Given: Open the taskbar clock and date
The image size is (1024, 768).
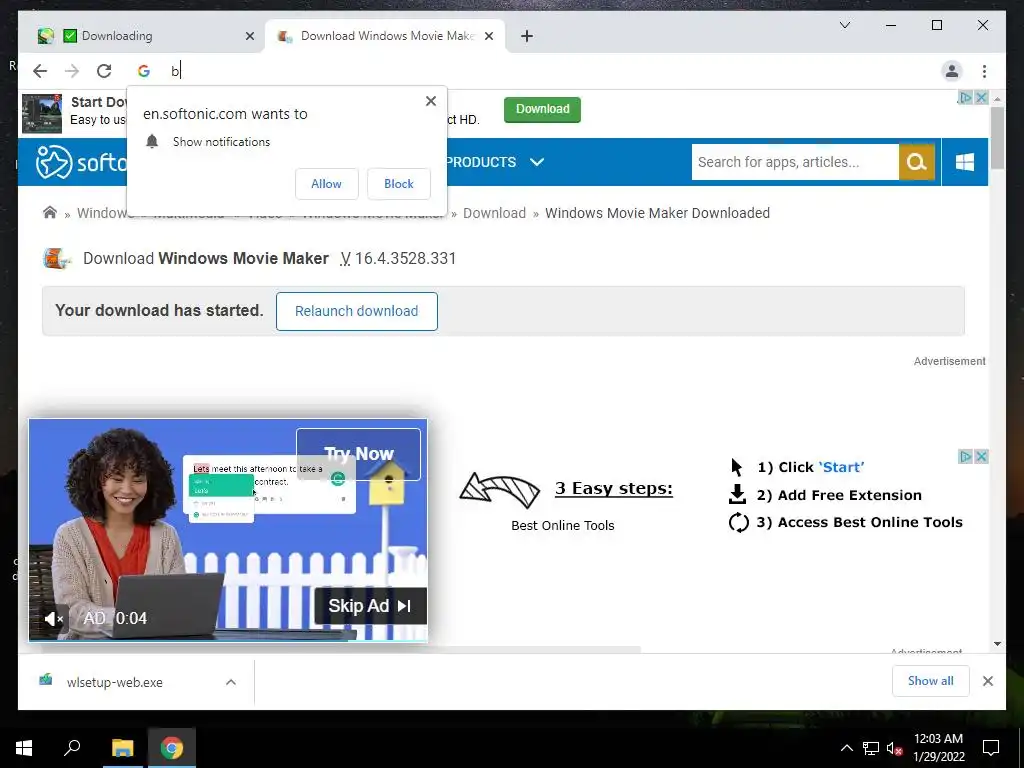Looking at the screenshot, I should (938, 748).
